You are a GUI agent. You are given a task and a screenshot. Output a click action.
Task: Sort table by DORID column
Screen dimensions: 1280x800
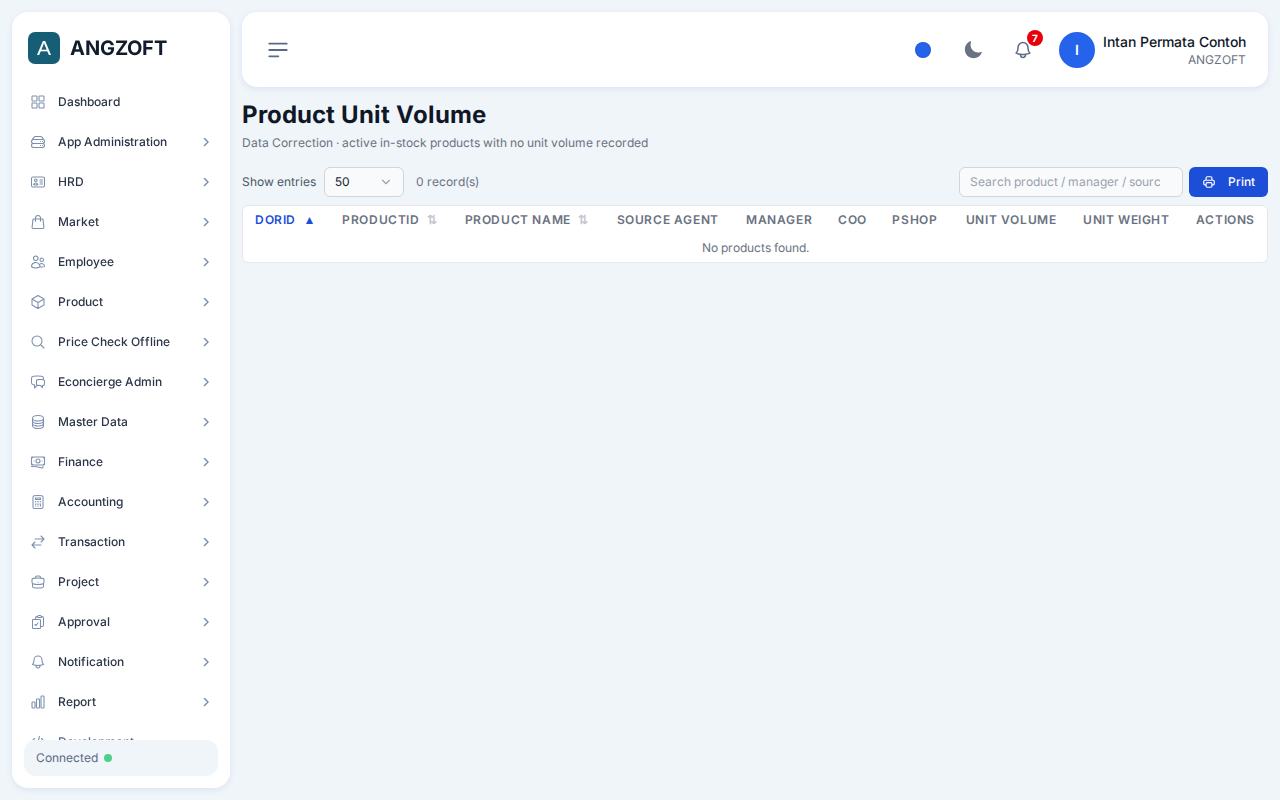tap(285, 220)
